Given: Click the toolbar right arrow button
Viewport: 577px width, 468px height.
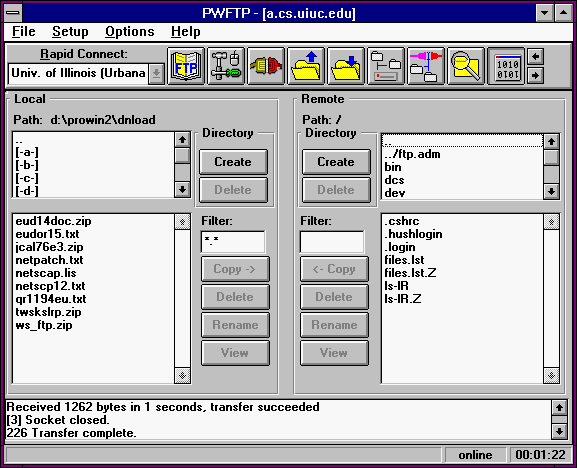Looking at the screenshot, I should pos(535,75).
